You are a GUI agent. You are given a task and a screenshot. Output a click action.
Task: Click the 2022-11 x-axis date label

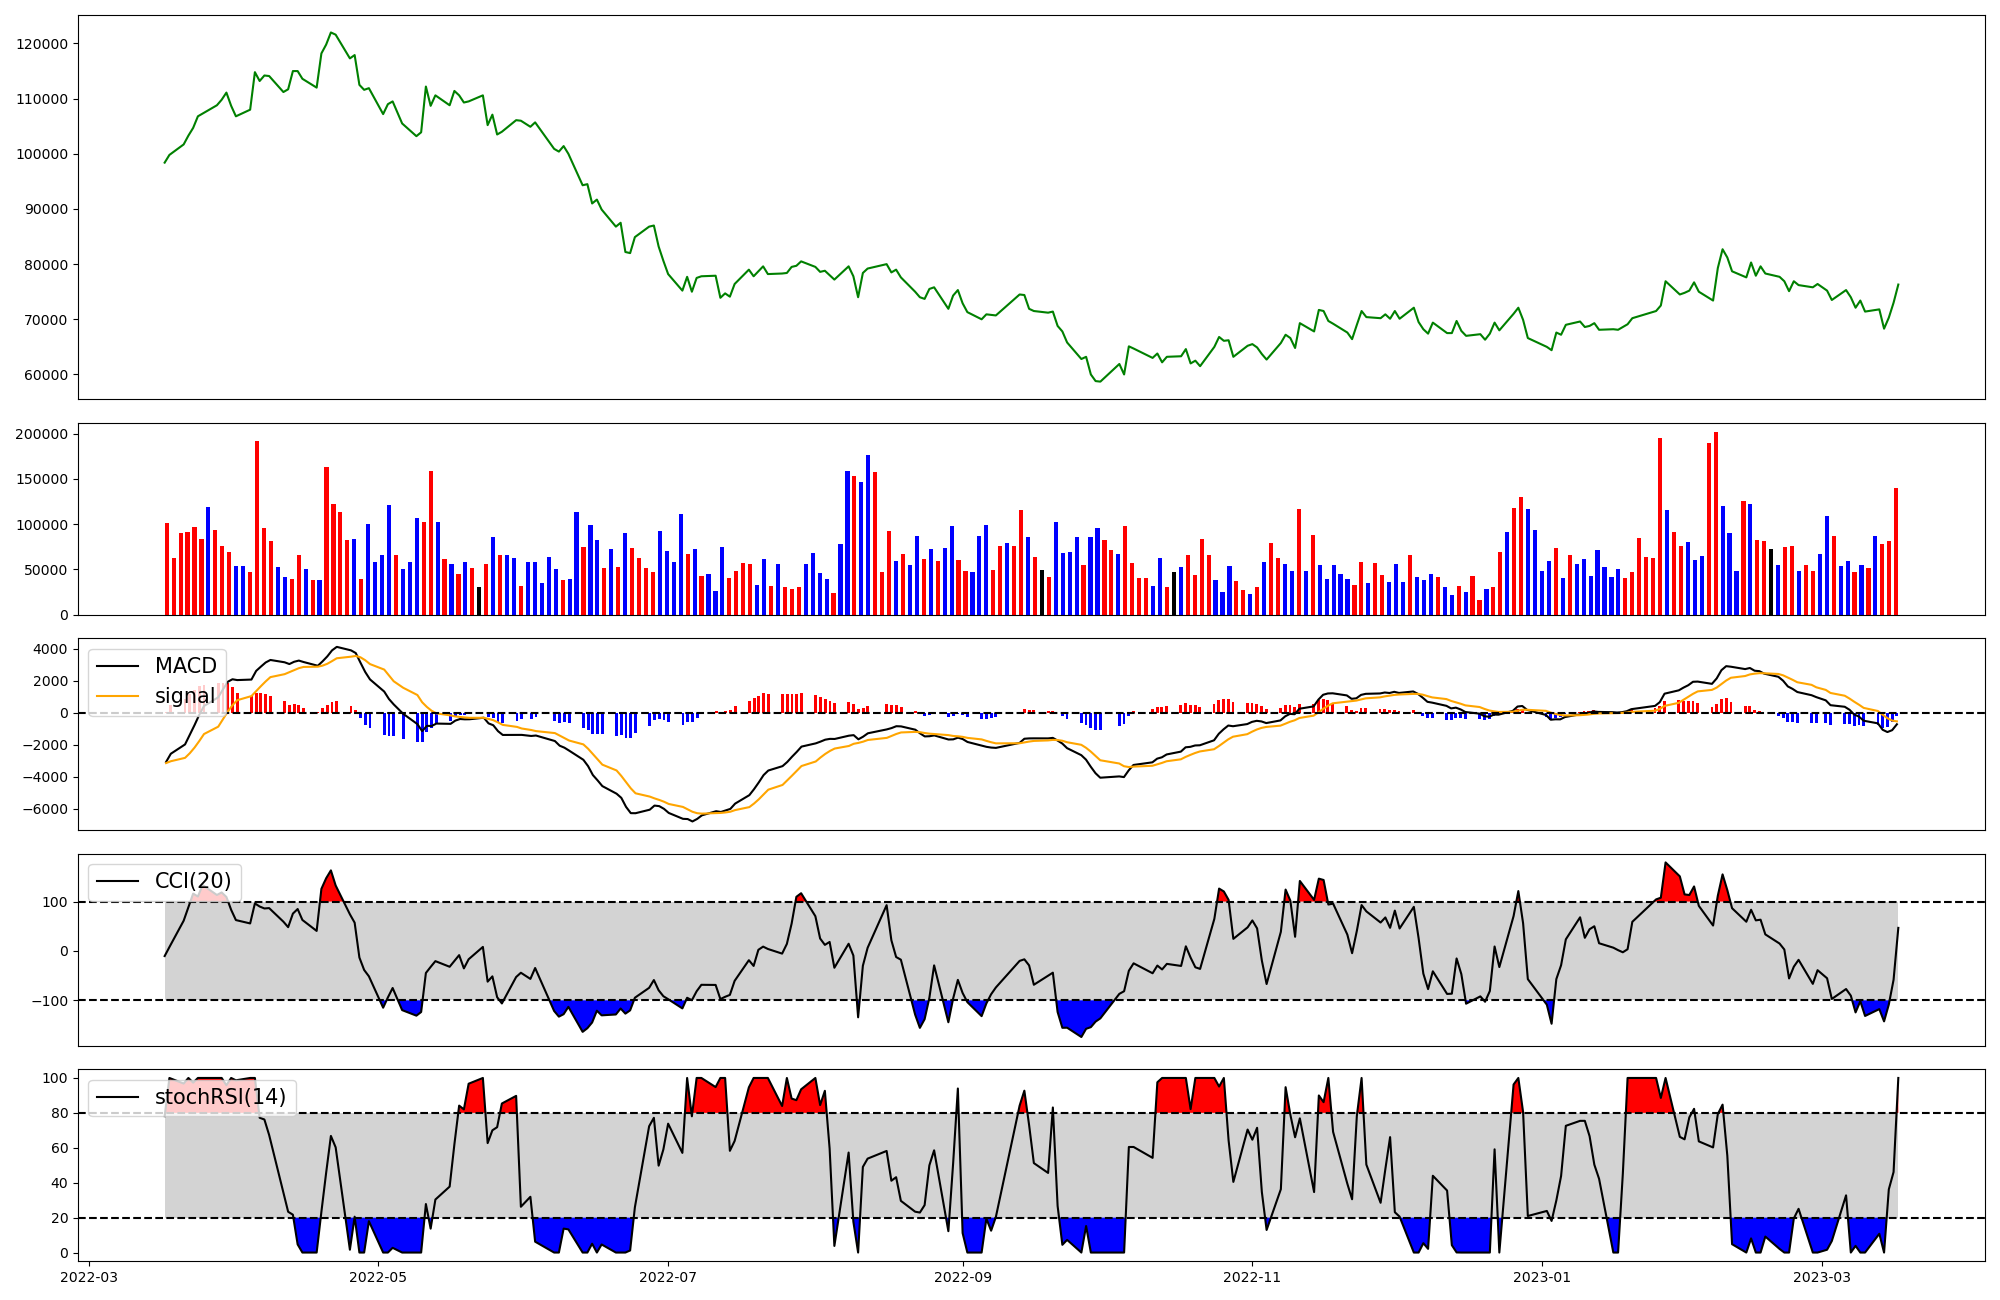click(1252, 1277)
